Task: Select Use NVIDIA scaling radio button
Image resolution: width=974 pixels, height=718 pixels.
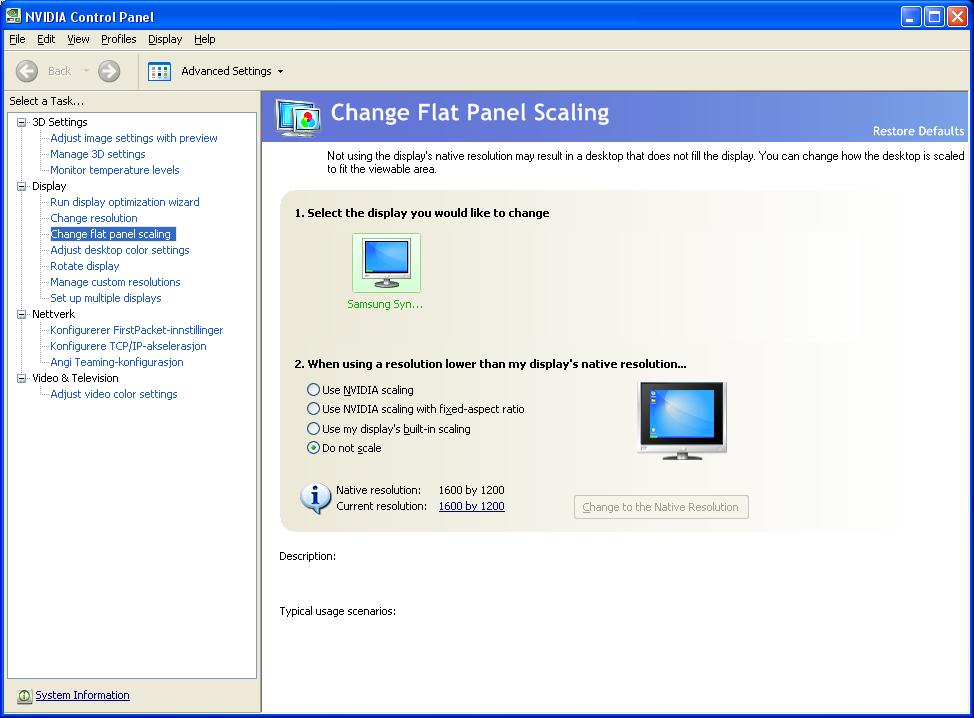Action: pos(313,389)
